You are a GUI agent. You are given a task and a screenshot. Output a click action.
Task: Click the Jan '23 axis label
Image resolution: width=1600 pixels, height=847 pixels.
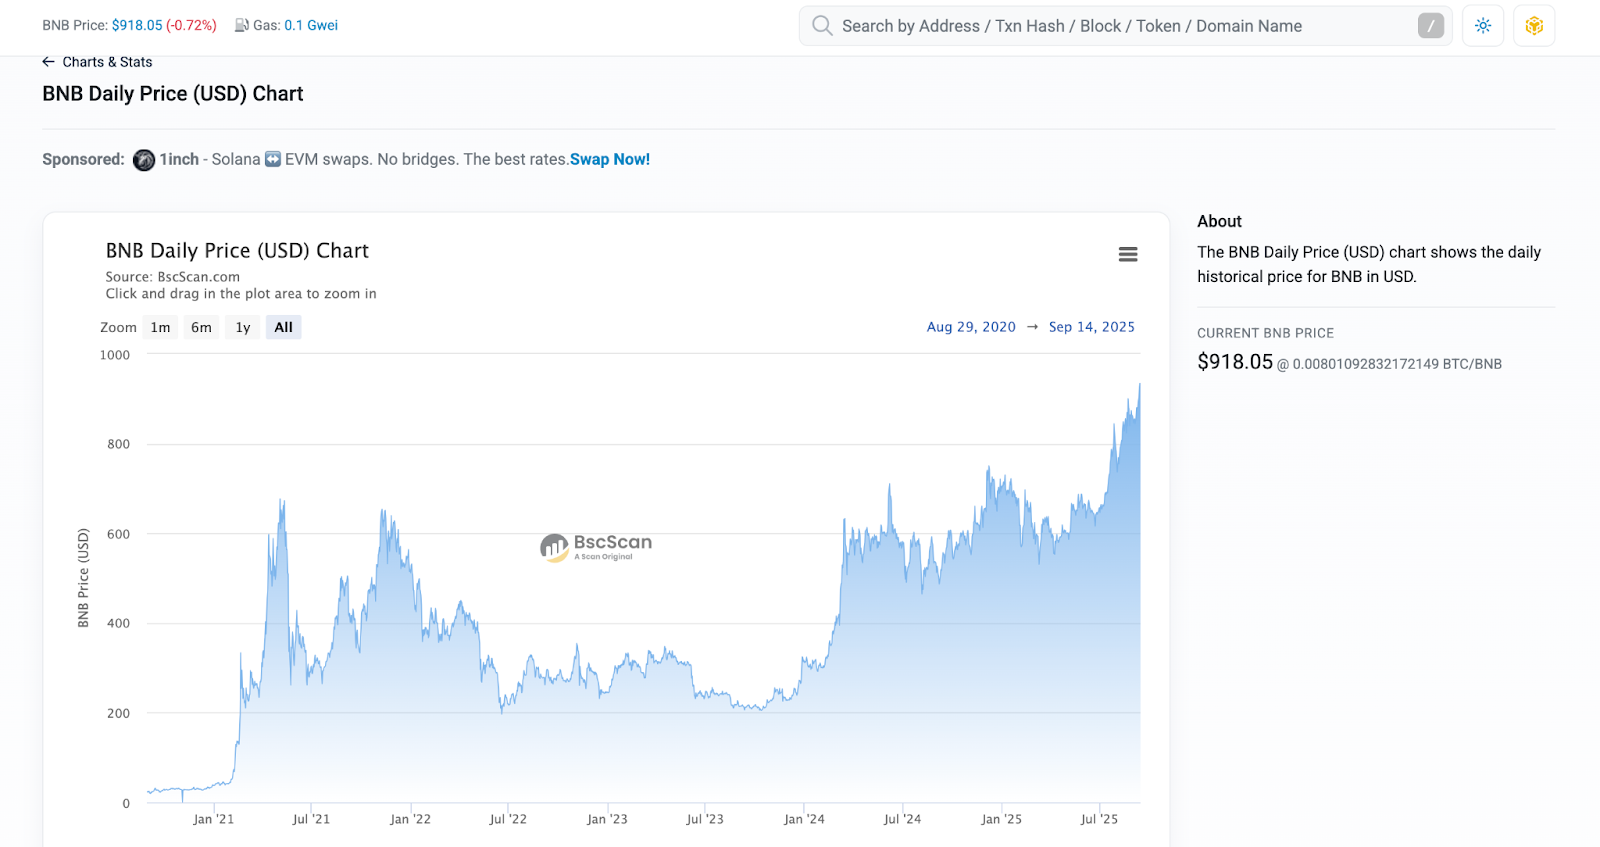click(x=607, y=819)
